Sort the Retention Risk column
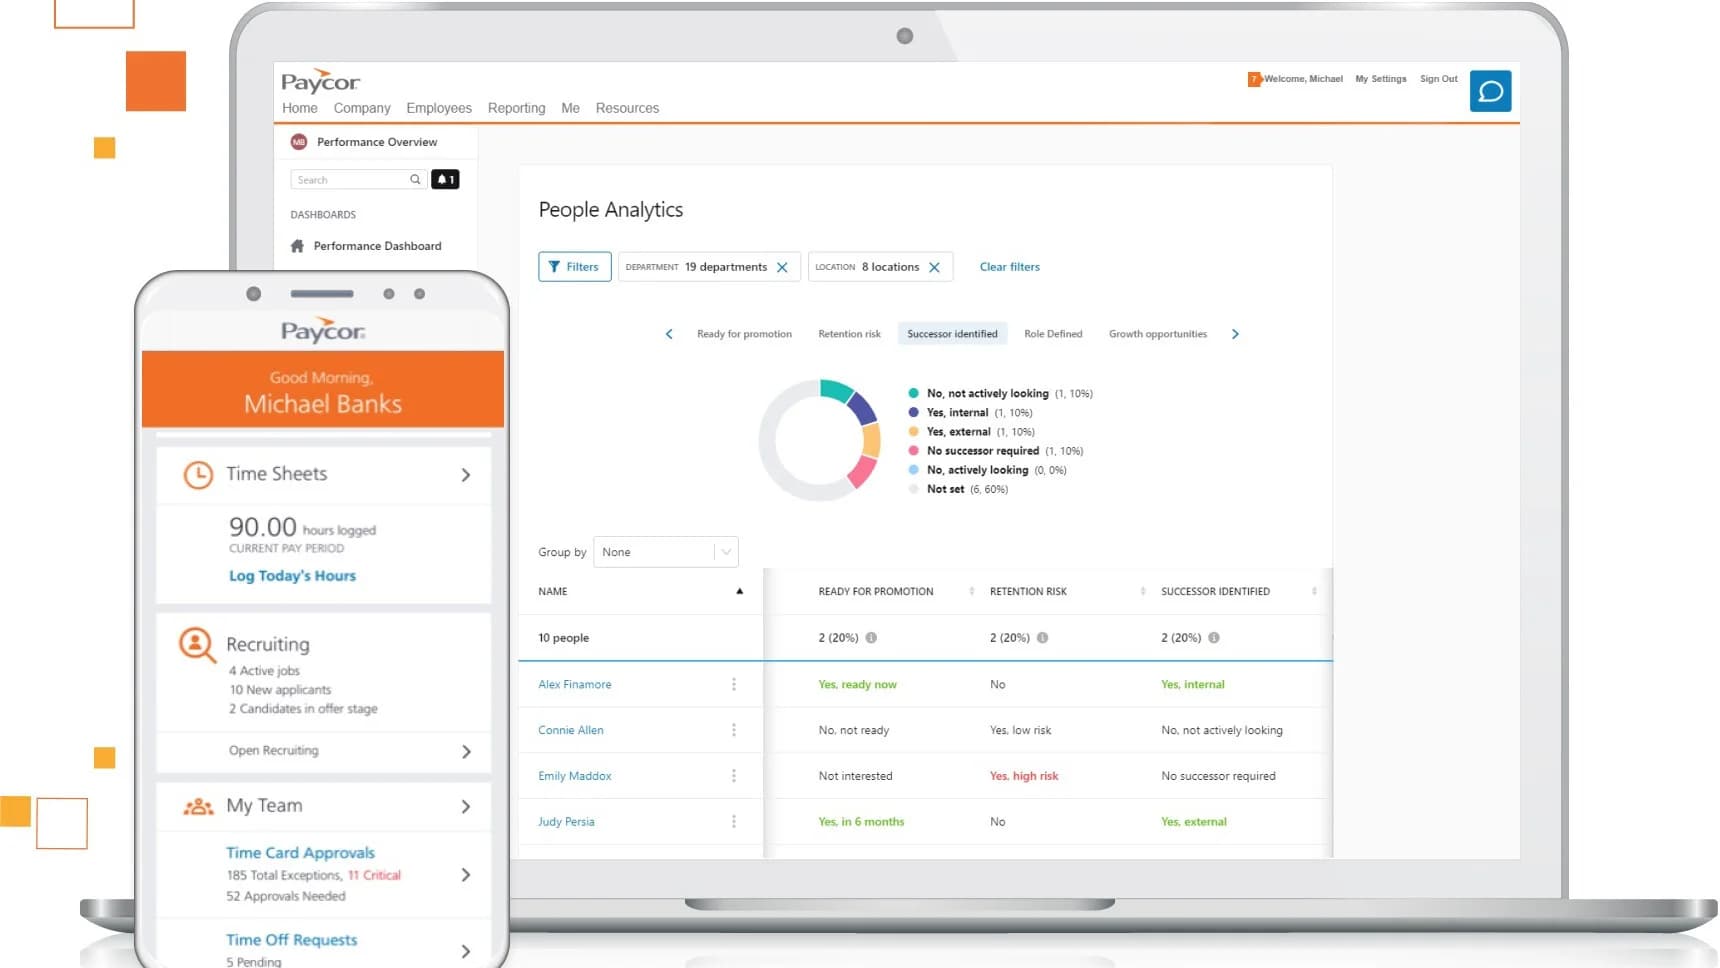The image size is (1720, 968). coord(1142,591)
